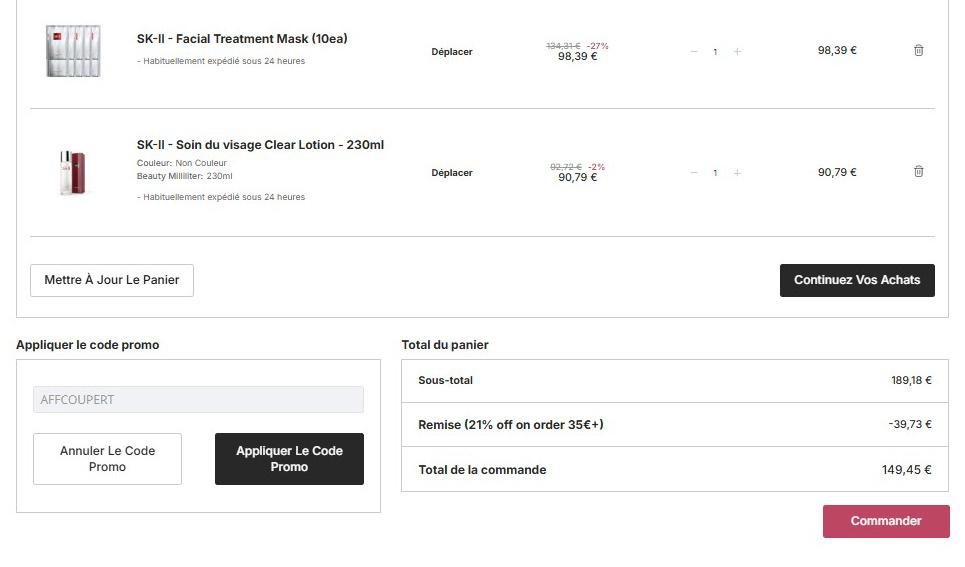Screen dimensions: 965x567
Task: Open the Clear Lotion product thumbnail
Action: click(x=73, y=173)
